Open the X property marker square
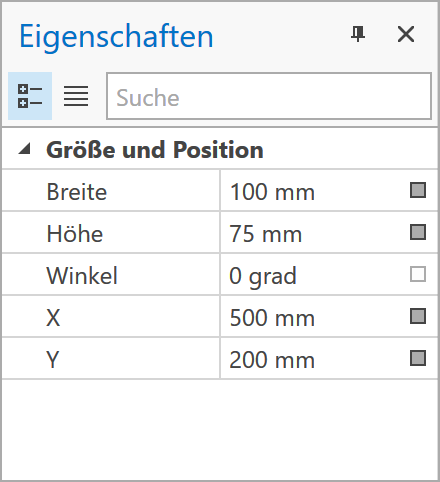 (418, 316)
